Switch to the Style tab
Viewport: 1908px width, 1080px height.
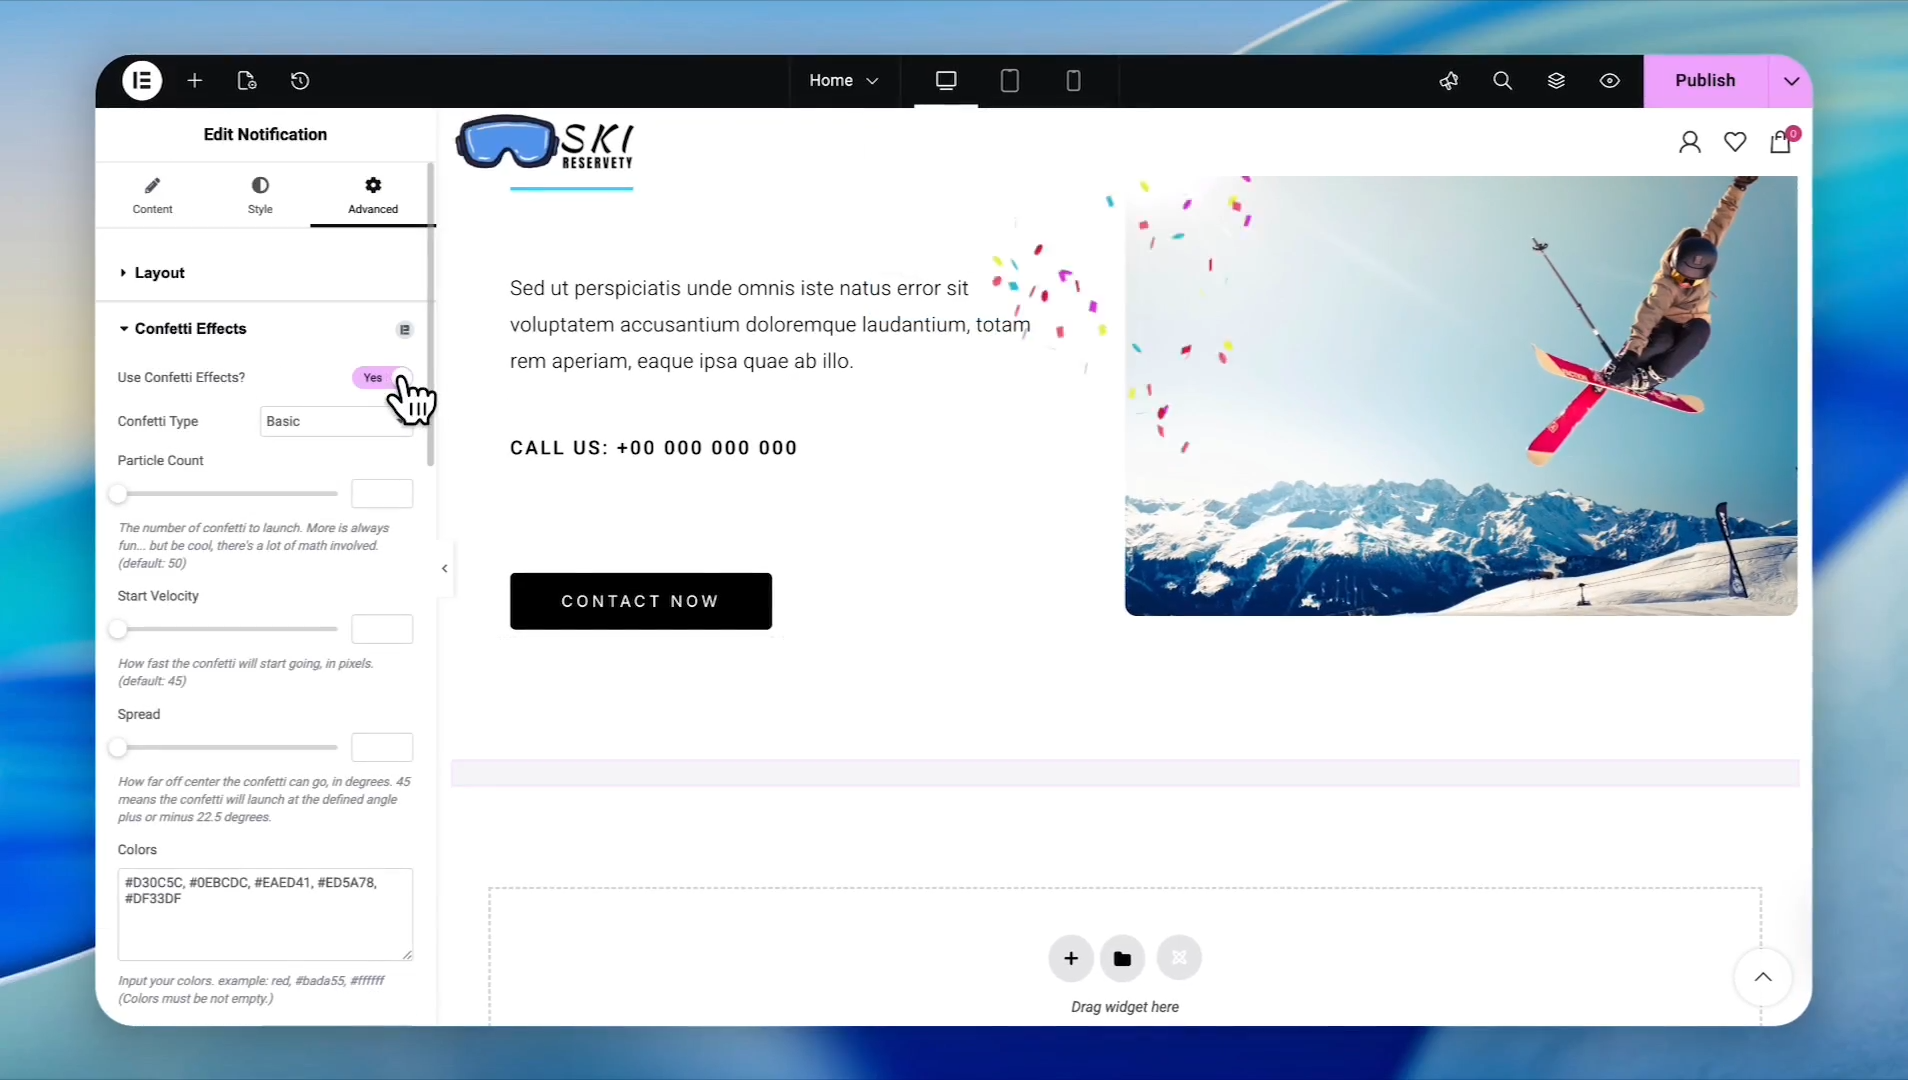(260, 195)
